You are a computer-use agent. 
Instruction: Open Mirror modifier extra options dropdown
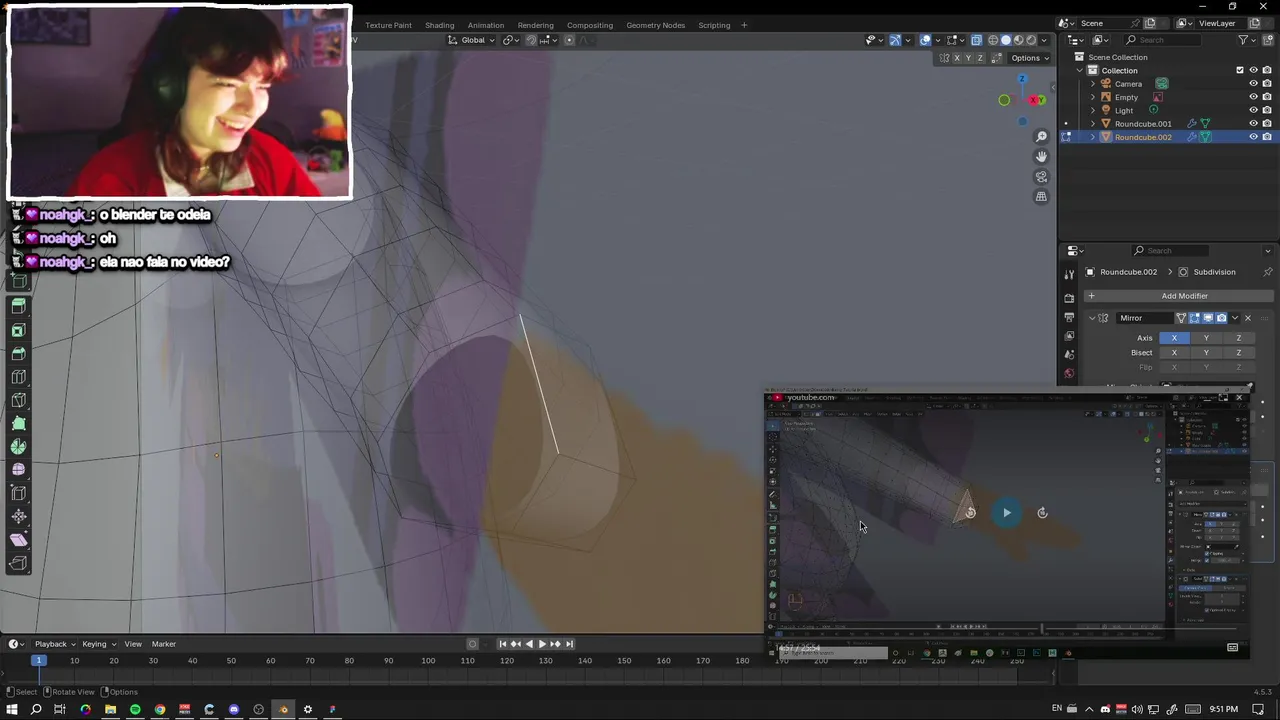click(x=1235, y=318)
